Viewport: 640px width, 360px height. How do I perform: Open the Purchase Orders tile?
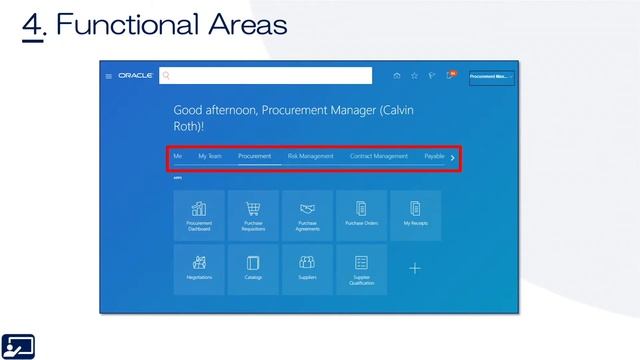[362, 216]
